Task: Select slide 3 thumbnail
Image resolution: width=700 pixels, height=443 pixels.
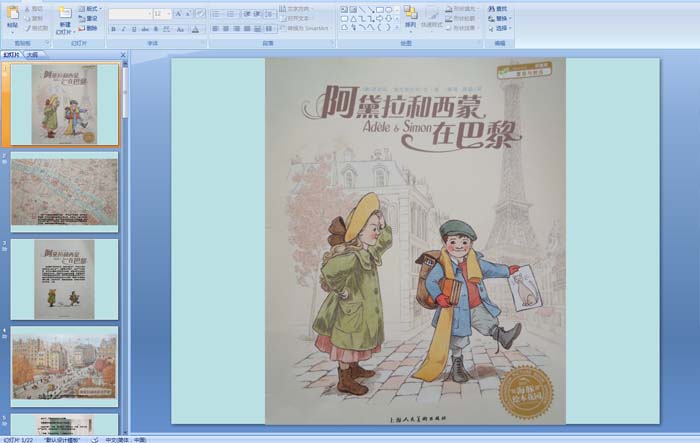Action: [64, 279]
